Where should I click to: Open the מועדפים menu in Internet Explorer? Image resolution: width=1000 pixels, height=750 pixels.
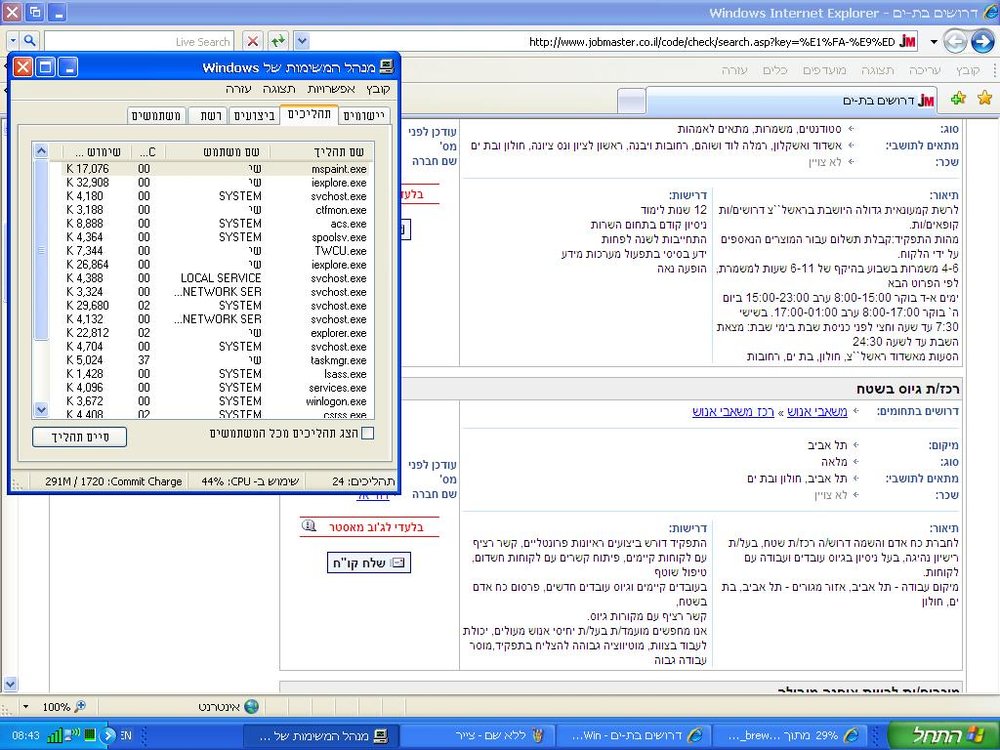(825, 70)
